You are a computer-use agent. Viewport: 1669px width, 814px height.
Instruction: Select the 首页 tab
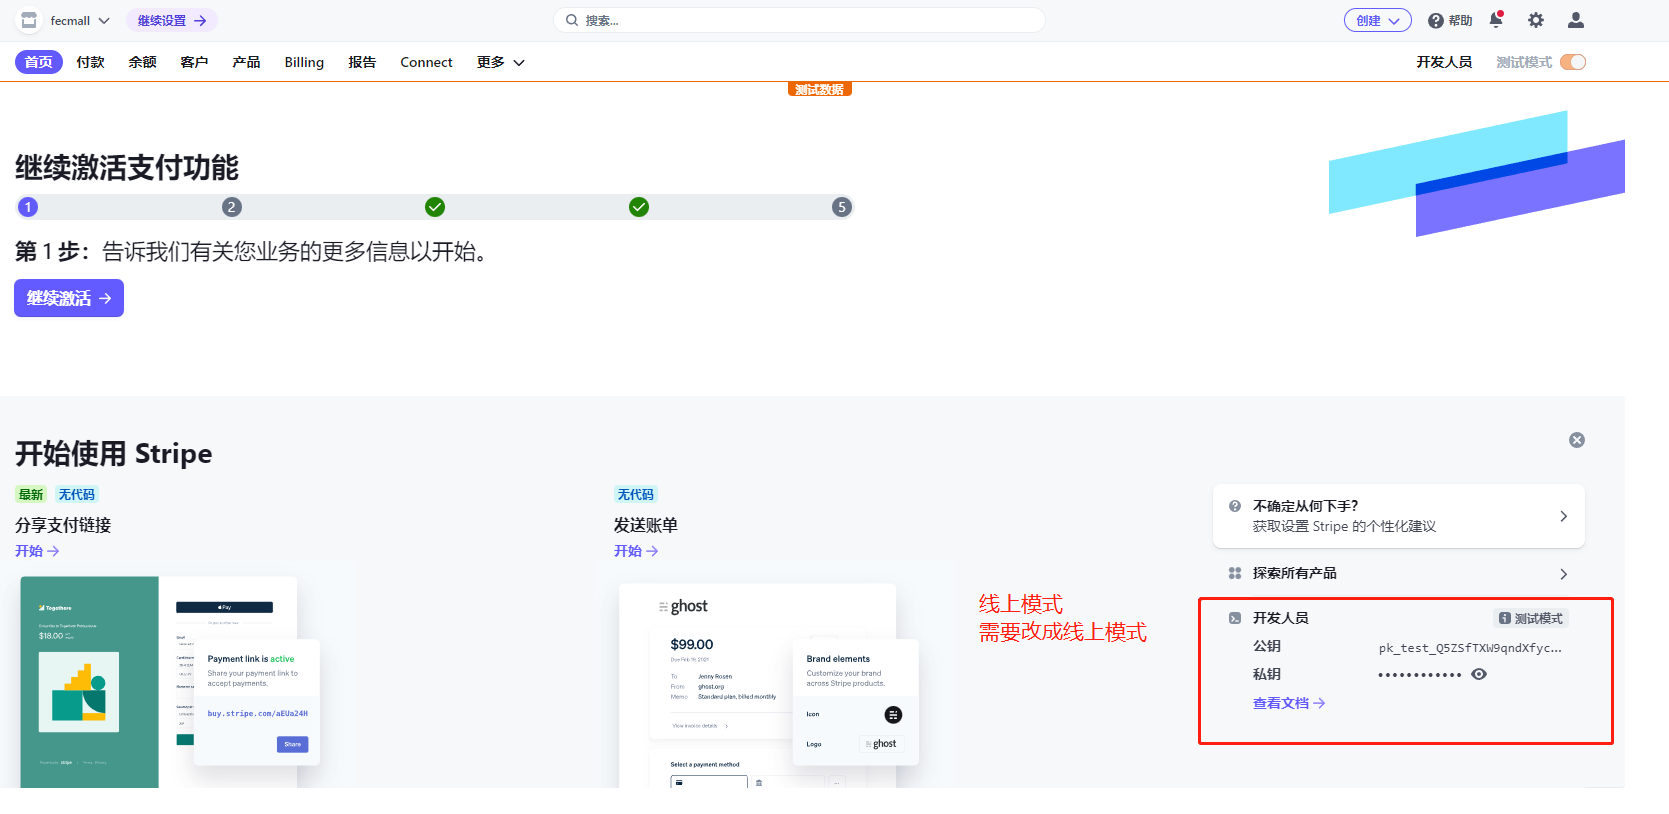pyautogui.click(x=39, y=62)
